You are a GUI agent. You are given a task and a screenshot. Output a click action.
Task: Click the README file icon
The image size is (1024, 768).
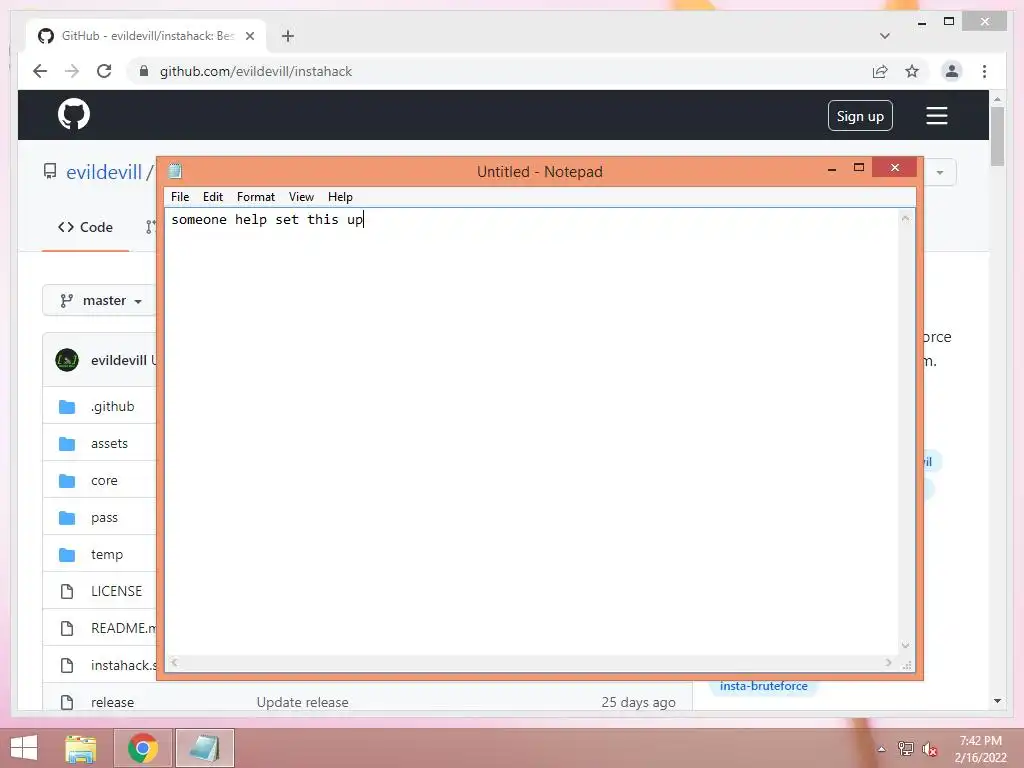[x=67, y=628]
